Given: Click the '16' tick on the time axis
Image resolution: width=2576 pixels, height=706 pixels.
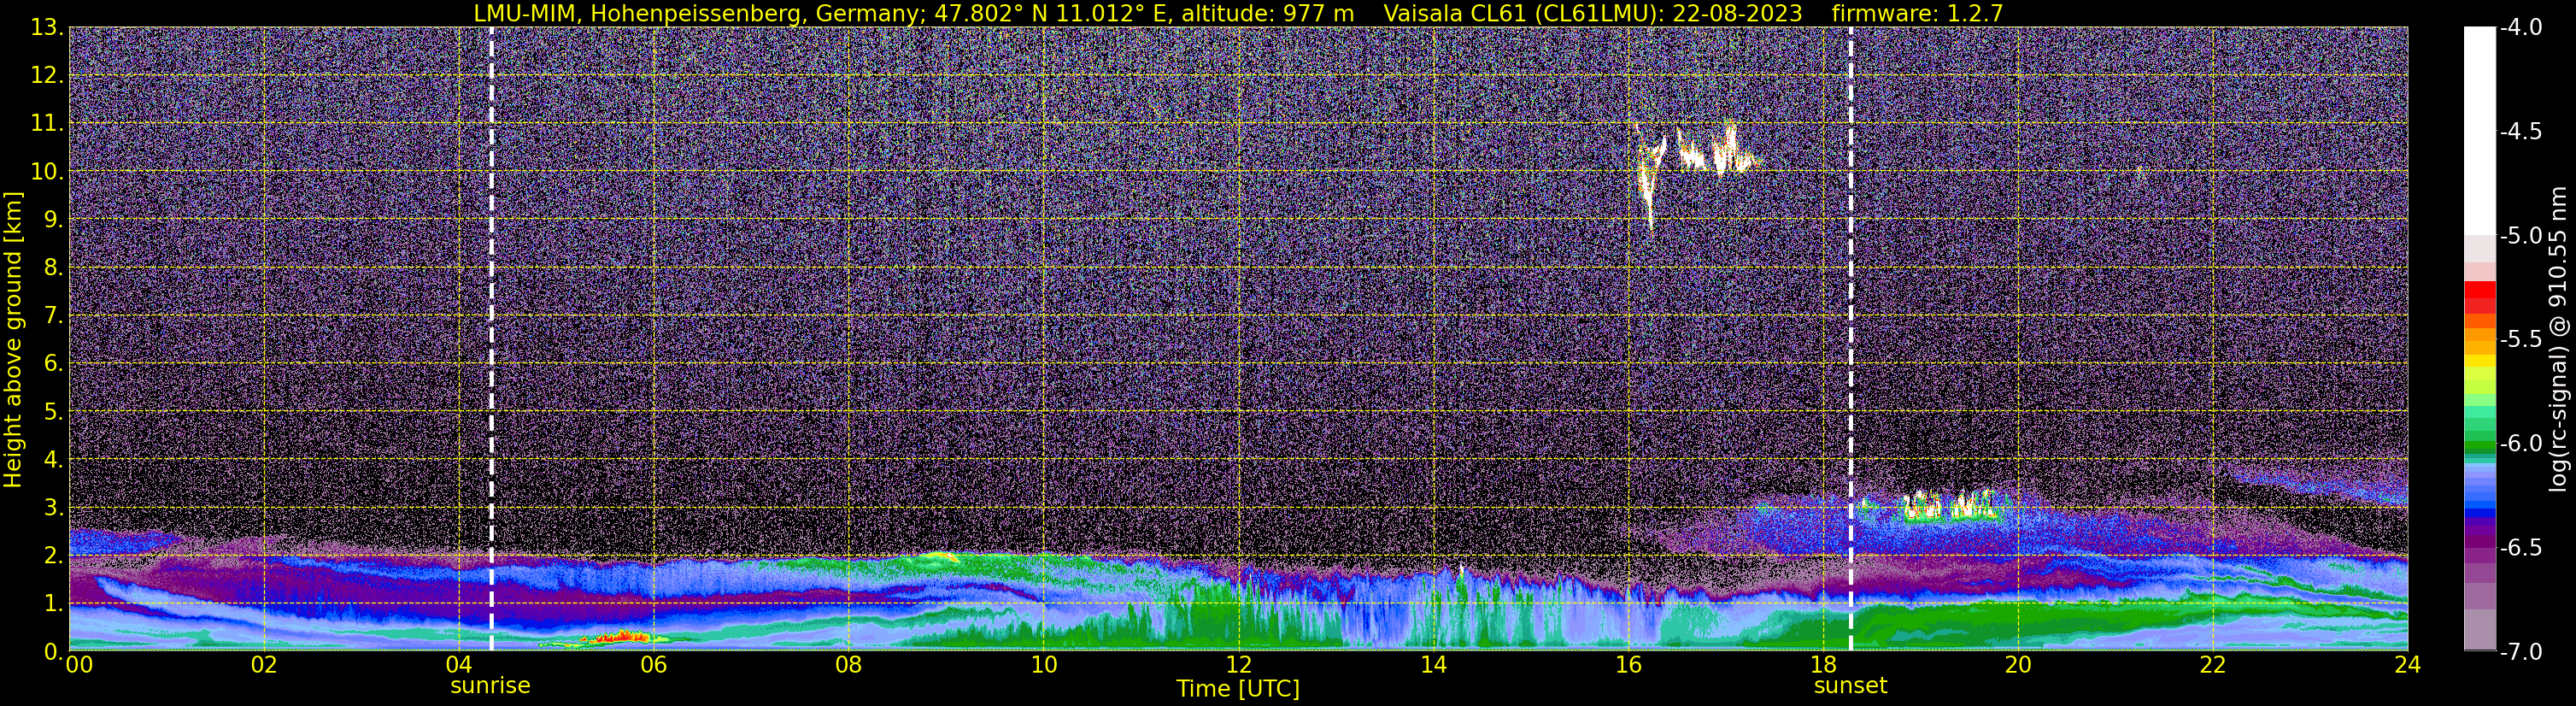Looking at the screenshot, I should (1628, 665).
